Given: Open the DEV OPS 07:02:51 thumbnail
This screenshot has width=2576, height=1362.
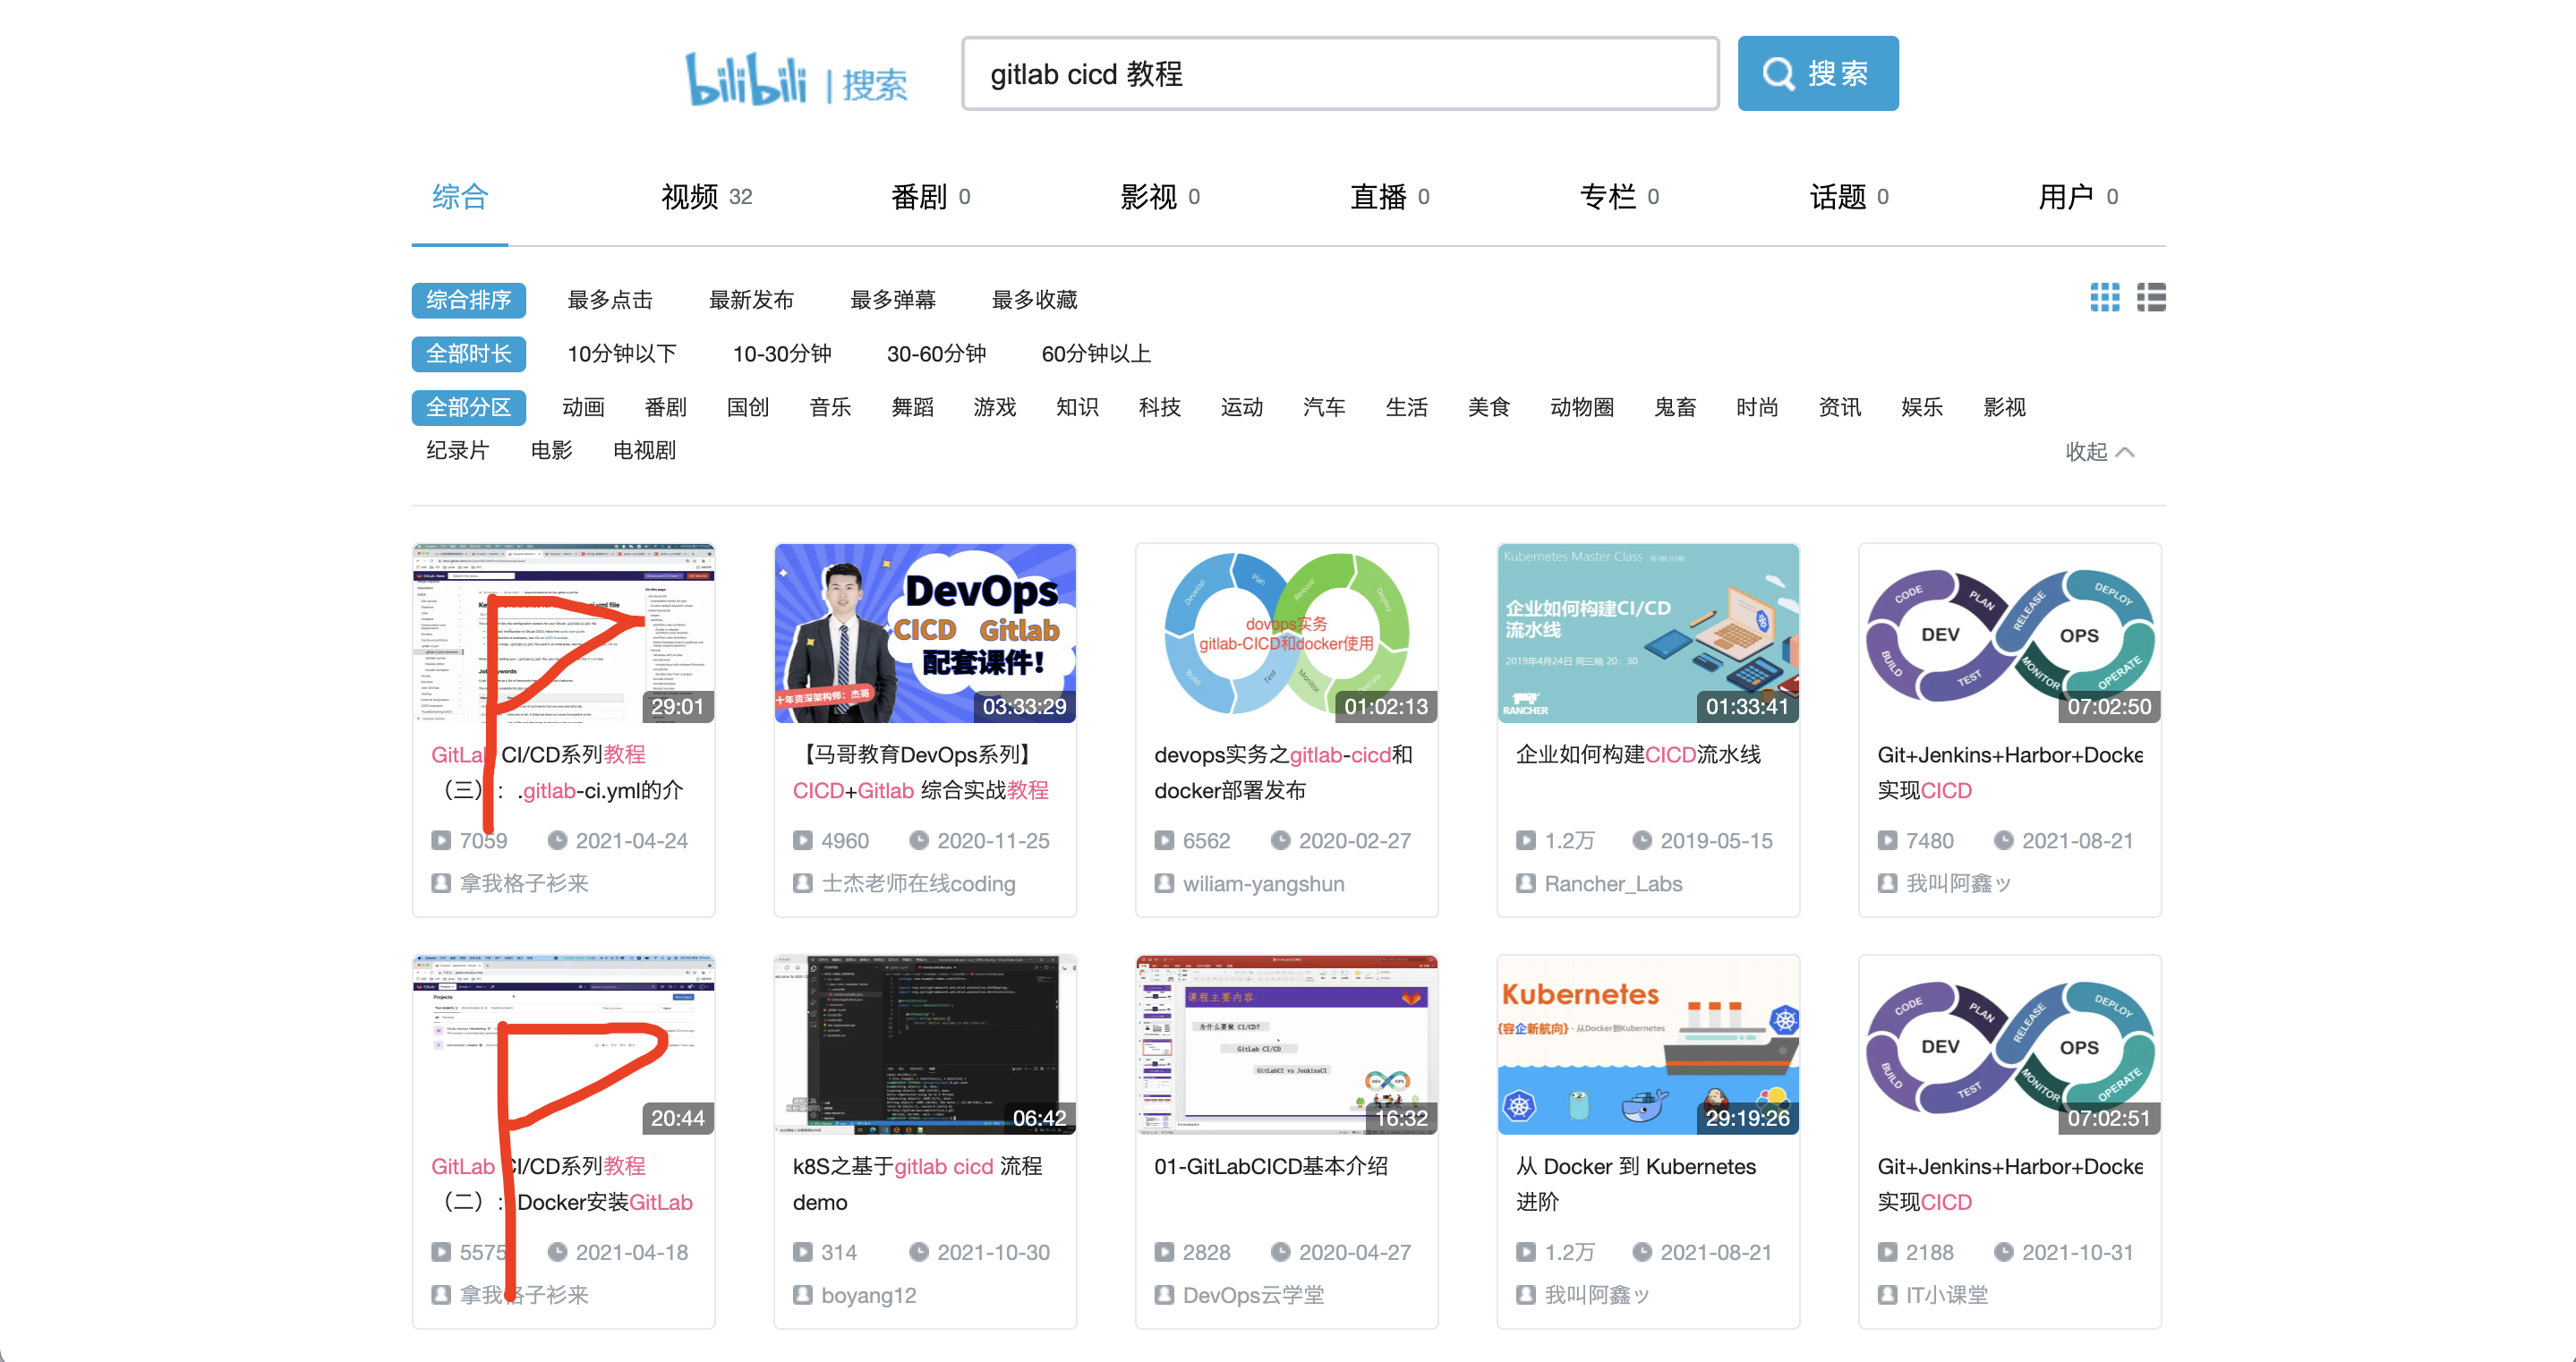Looking at the screenshot, I should [x=2010, y=1045].
